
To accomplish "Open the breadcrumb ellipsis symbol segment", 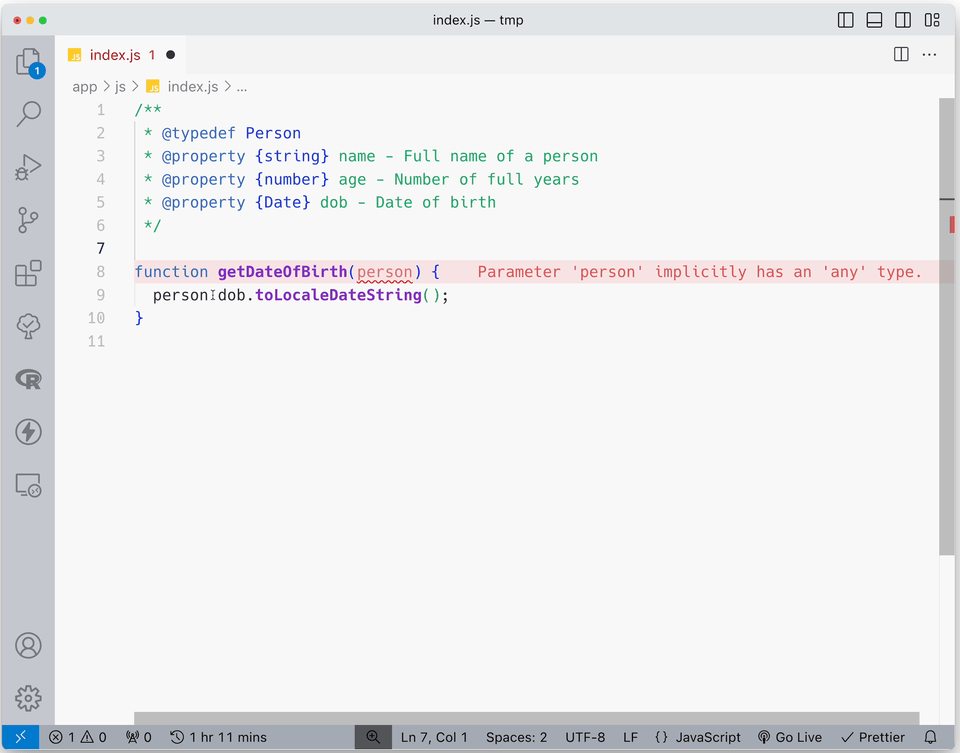I will 242,87.
